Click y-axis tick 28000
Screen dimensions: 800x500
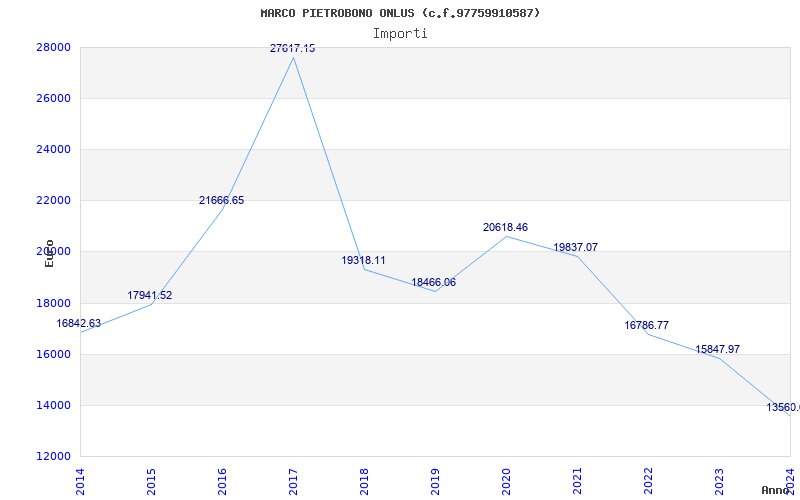(x=53, y=47)
